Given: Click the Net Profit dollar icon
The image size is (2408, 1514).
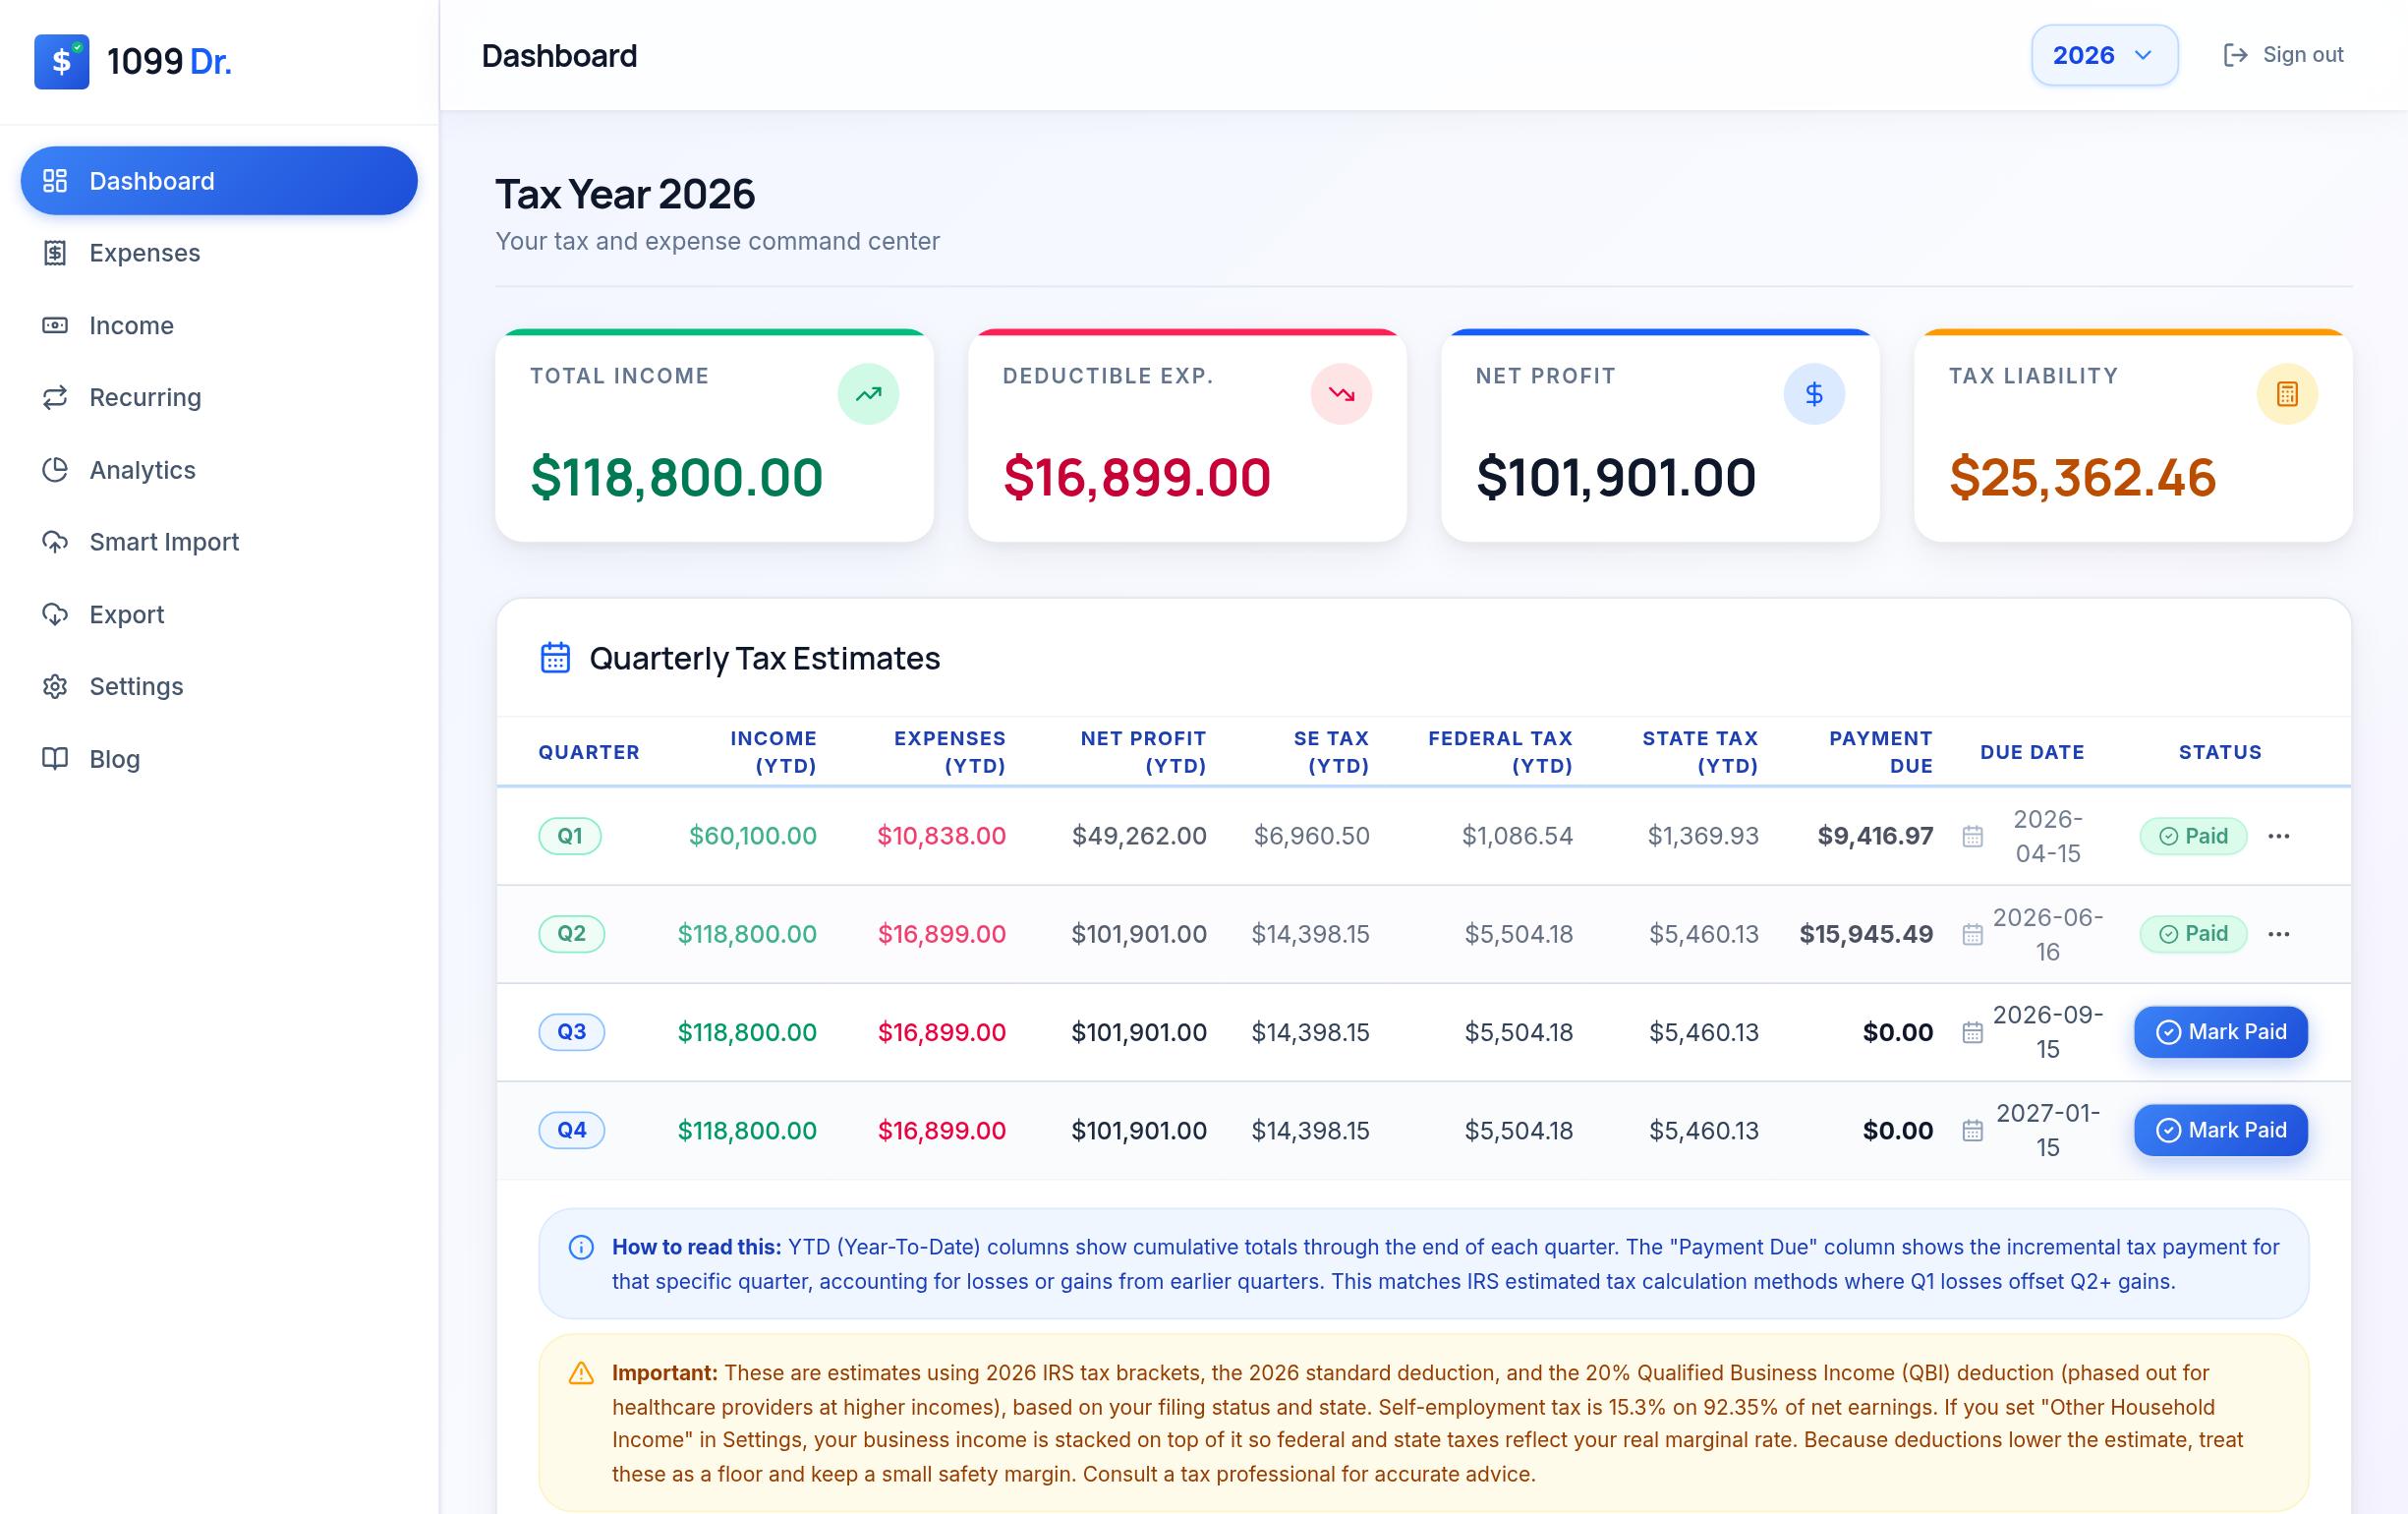Looking at the screenshot, I should point(1814,394).
